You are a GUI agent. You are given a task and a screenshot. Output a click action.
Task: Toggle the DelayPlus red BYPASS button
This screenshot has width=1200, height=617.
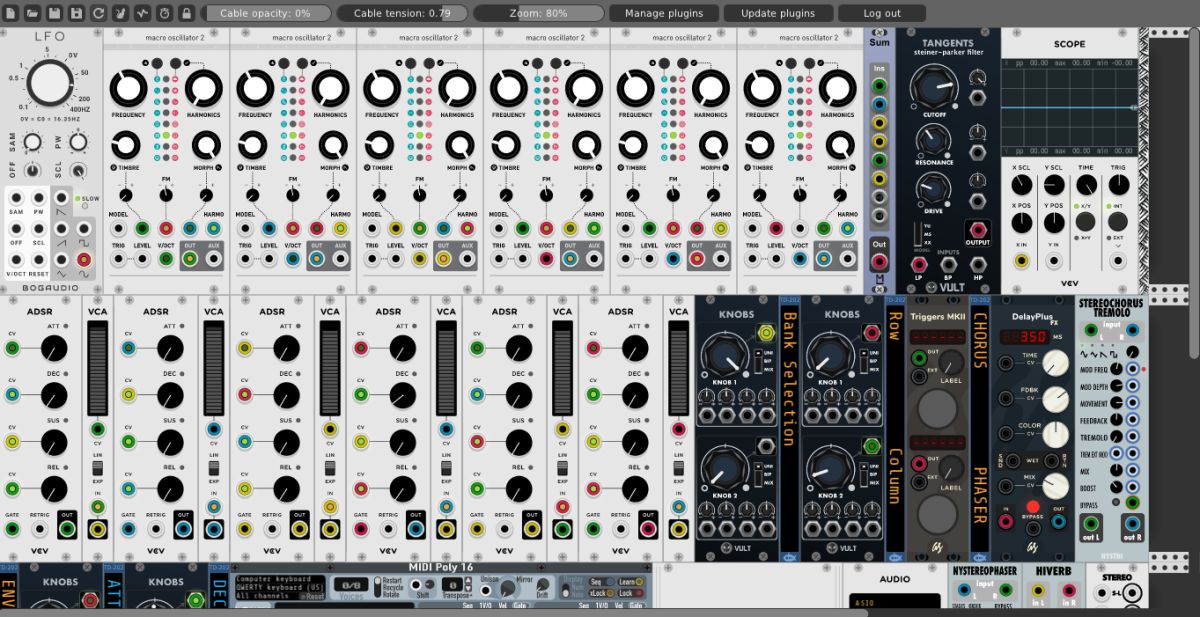coord(1032,507)
